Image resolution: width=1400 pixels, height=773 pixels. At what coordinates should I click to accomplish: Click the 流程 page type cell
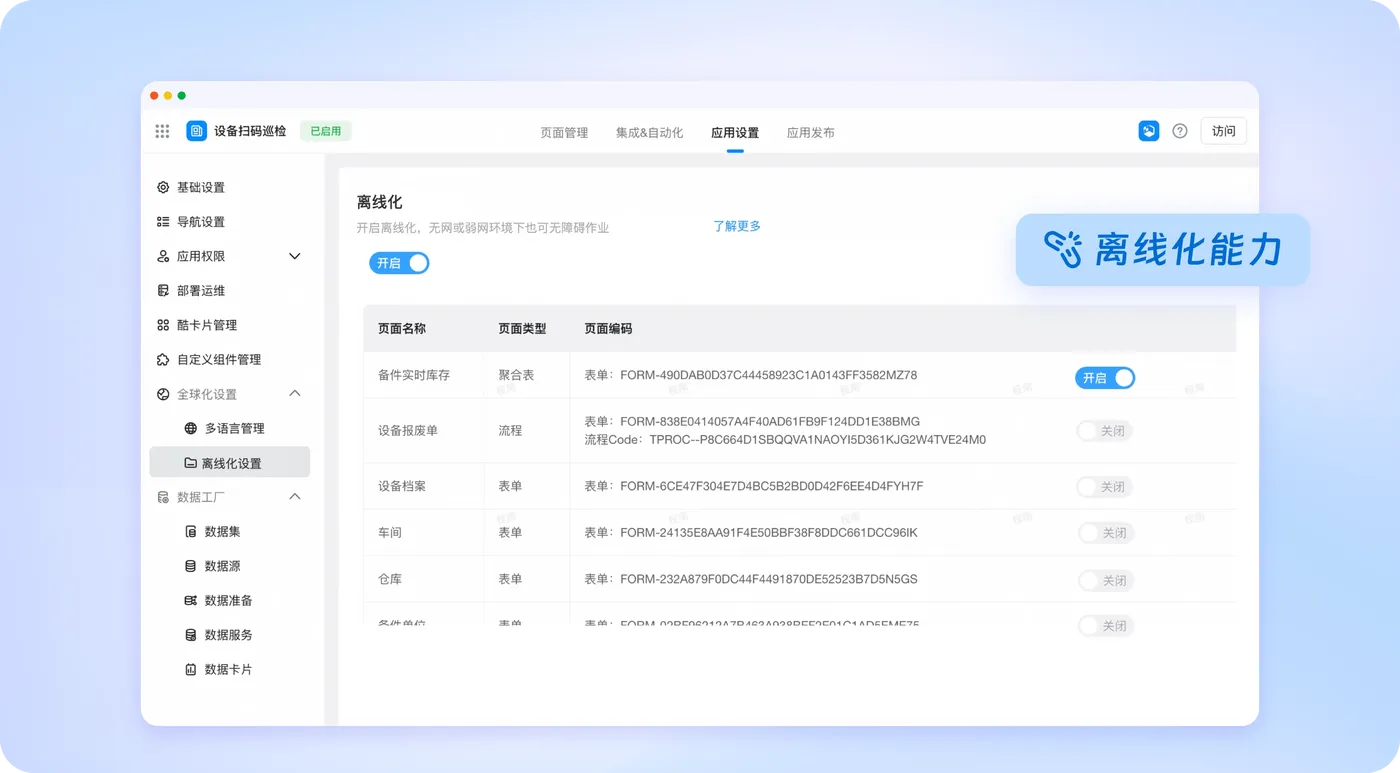(511, 431)
